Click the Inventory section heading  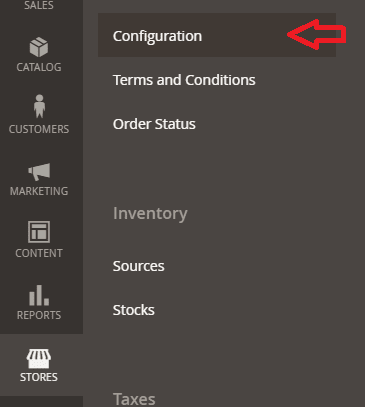click(x=150, y=214)
